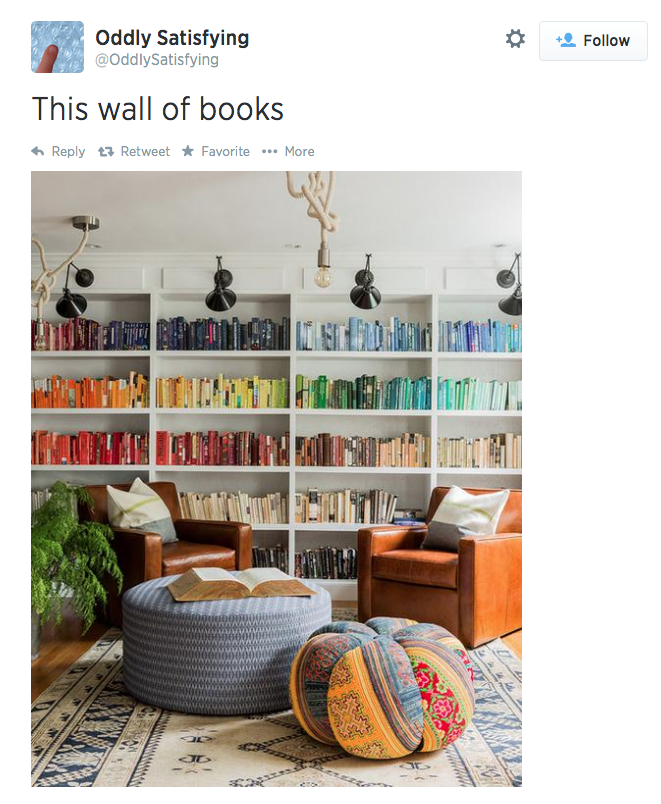Click the hanging rope light bulb in photo

tap(323, 277)
